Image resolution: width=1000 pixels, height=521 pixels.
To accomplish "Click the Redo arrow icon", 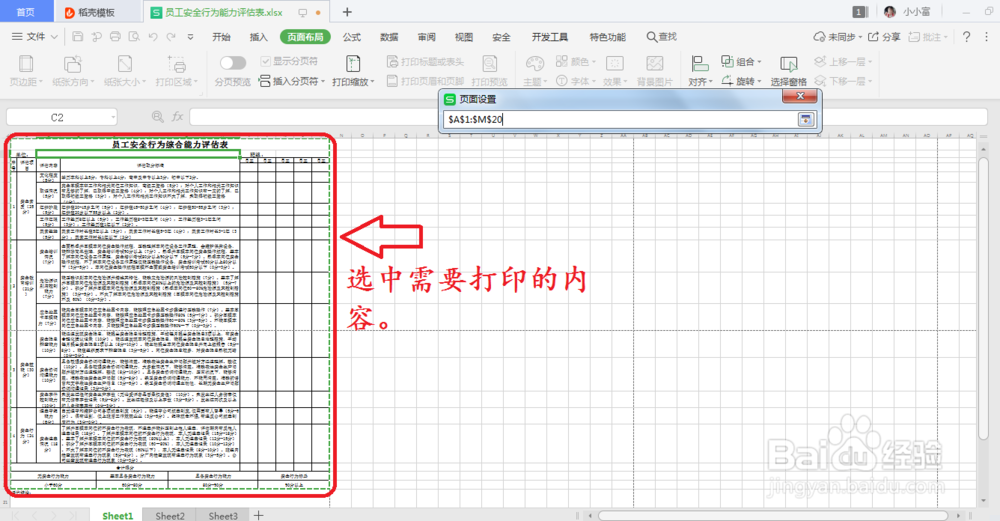I will 171,37.
